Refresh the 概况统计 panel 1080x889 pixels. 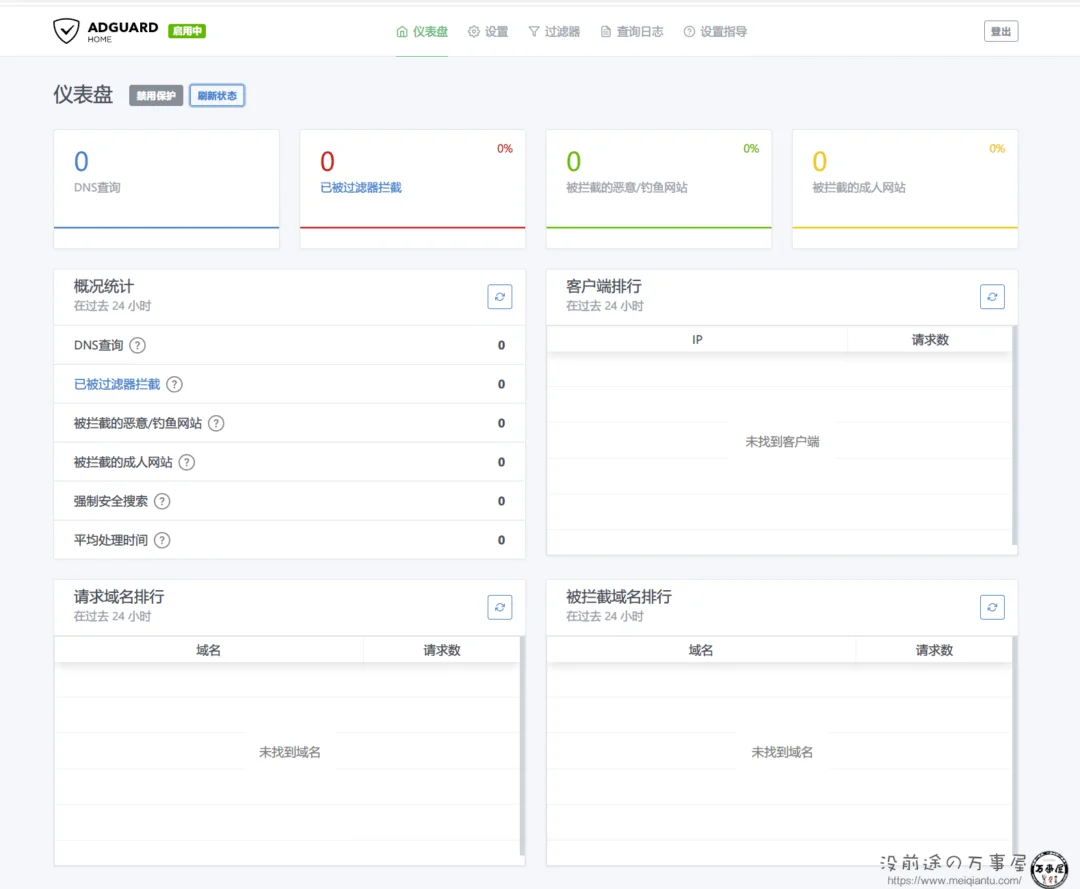point(499,296)
